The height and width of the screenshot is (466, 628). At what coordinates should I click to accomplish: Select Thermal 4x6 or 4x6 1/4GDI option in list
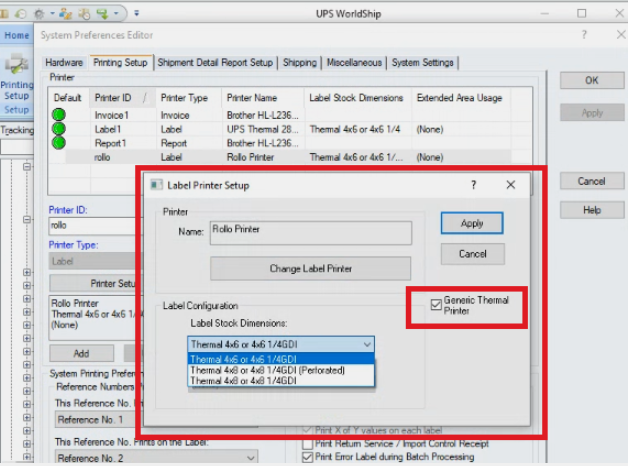point(281,359)
